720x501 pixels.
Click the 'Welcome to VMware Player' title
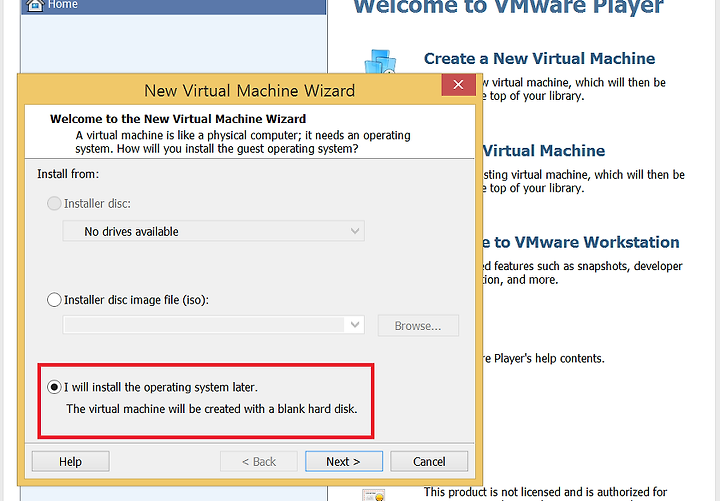(x=508, y=6)
